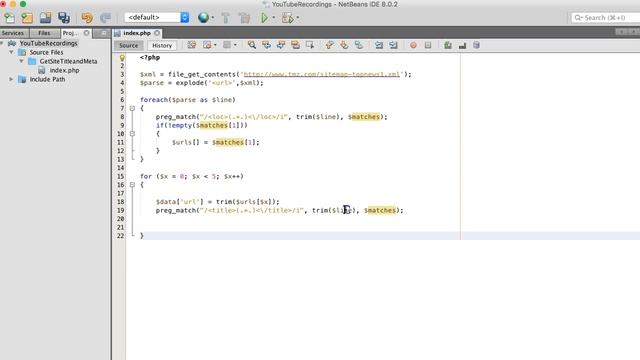Click the Shift Line Left icon

tap(379, 45)
